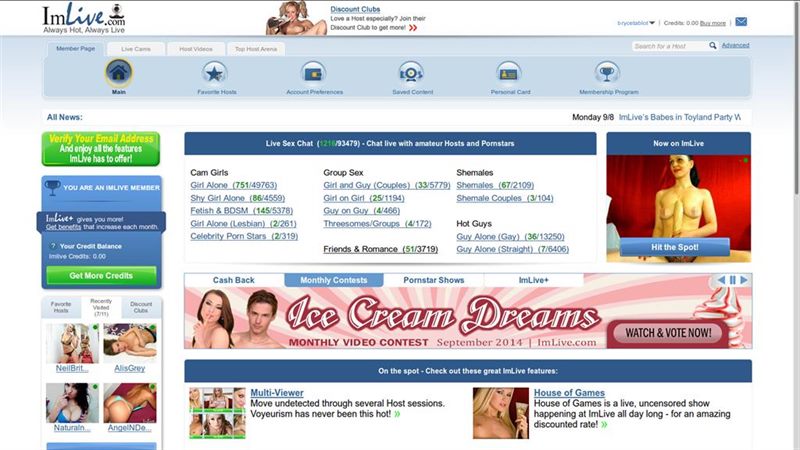Select the Pornstar Shows tab
Screen dimensions: 800x450
[434, 280]
